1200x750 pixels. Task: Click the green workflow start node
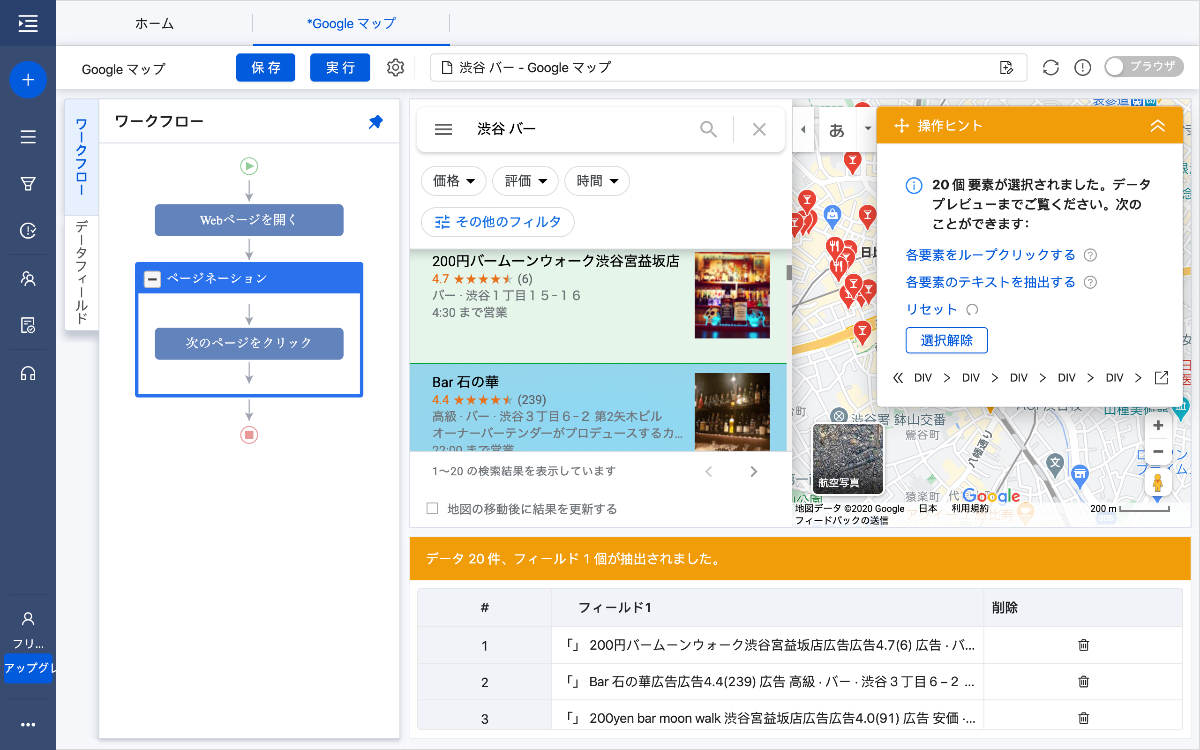(249, 166)
